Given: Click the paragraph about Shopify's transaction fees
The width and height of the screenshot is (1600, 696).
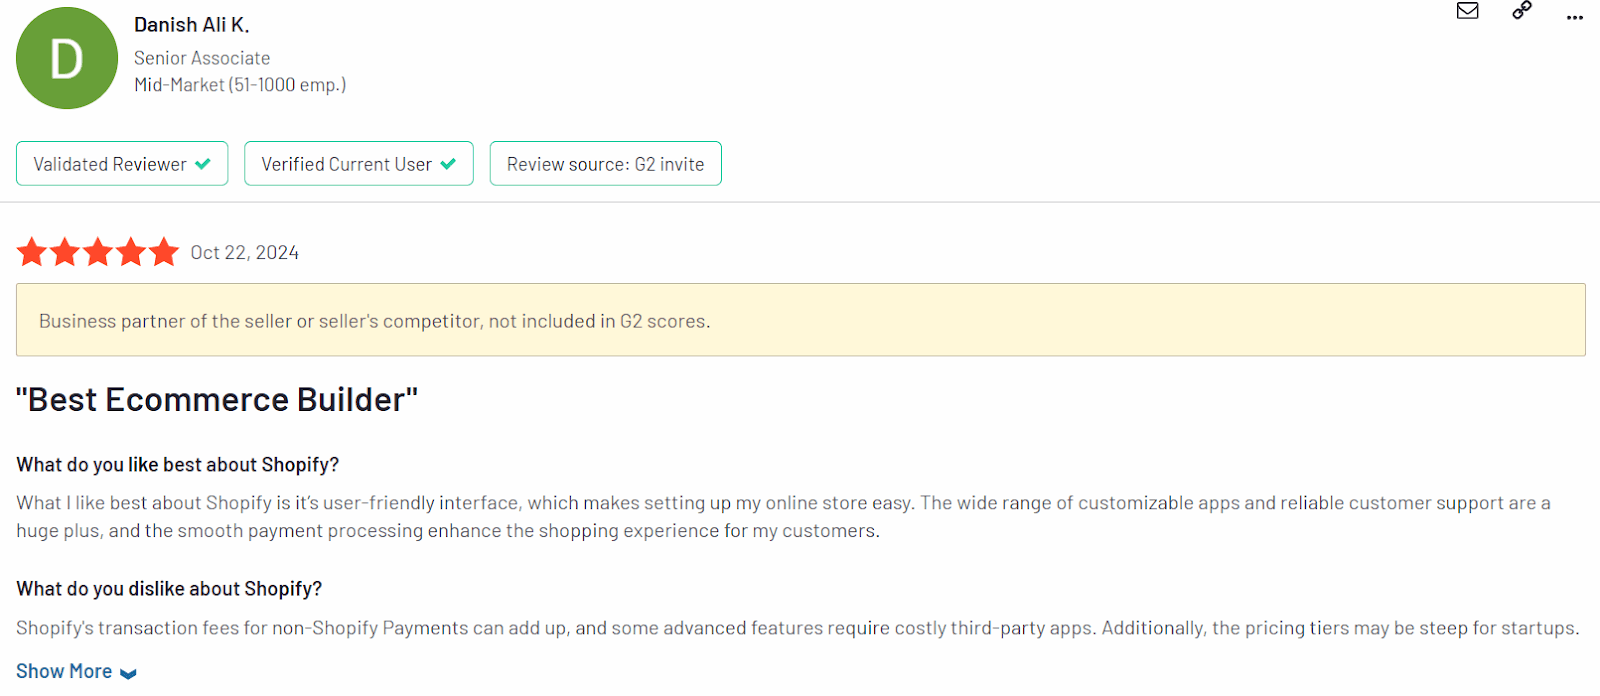Looking at the screenshot, I should pyautogui.click(x=797, y=628).
